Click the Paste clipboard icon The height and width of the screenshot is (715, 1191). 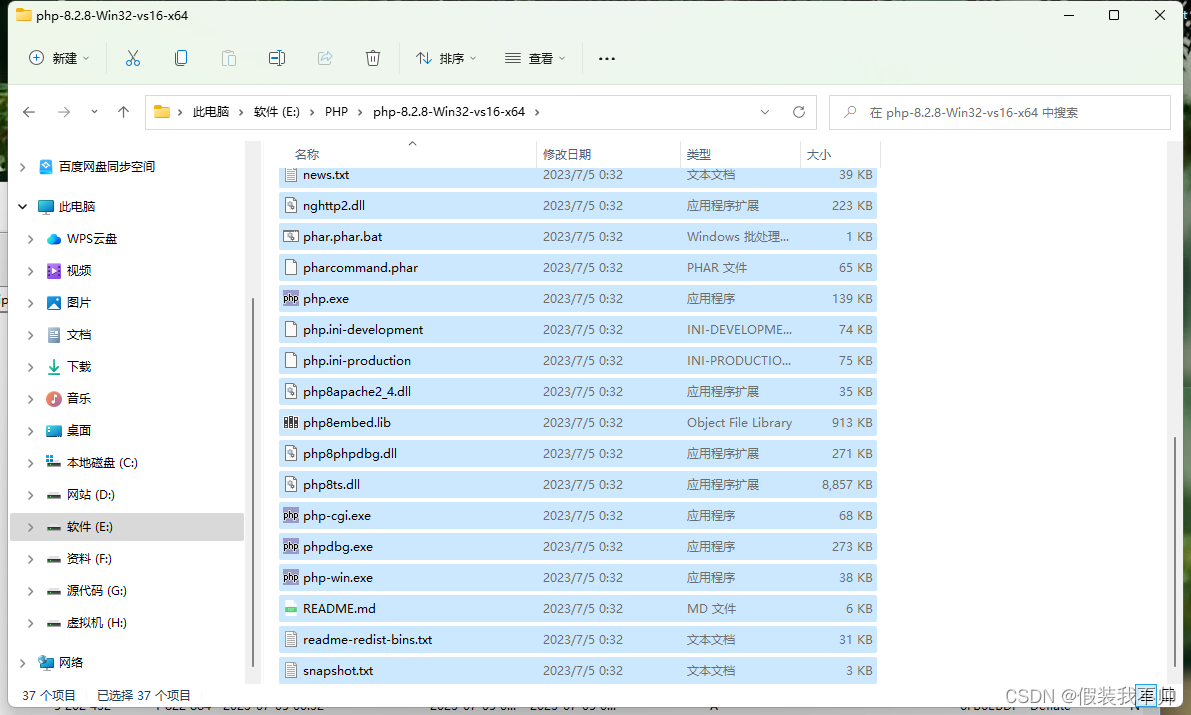229,59
